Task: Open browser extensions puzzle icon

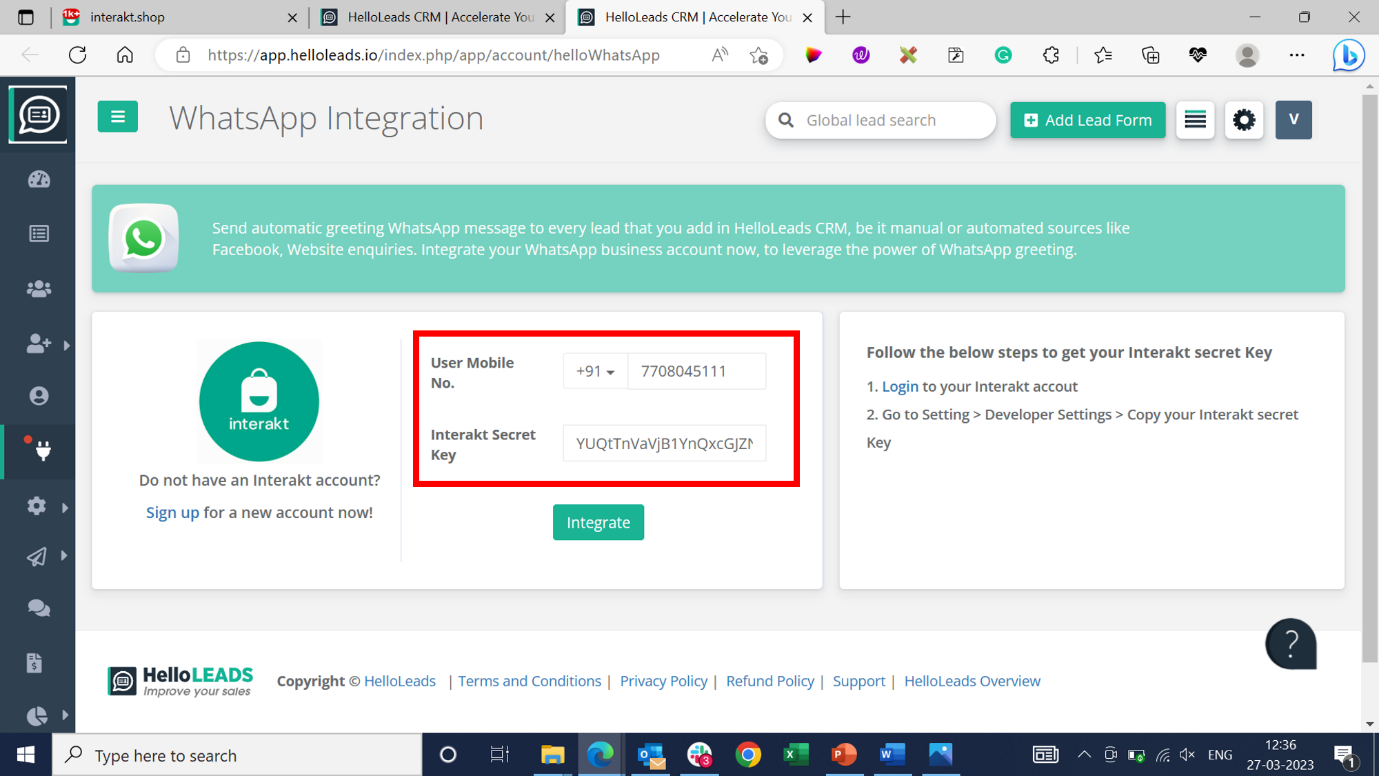Action: (x=1051, y=55)
